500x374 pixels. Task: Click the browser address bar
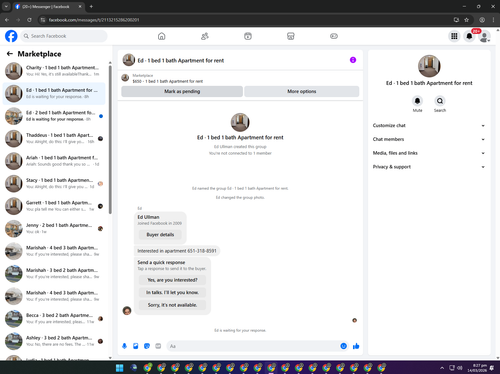pyautogui.click(x=247, y=20)
